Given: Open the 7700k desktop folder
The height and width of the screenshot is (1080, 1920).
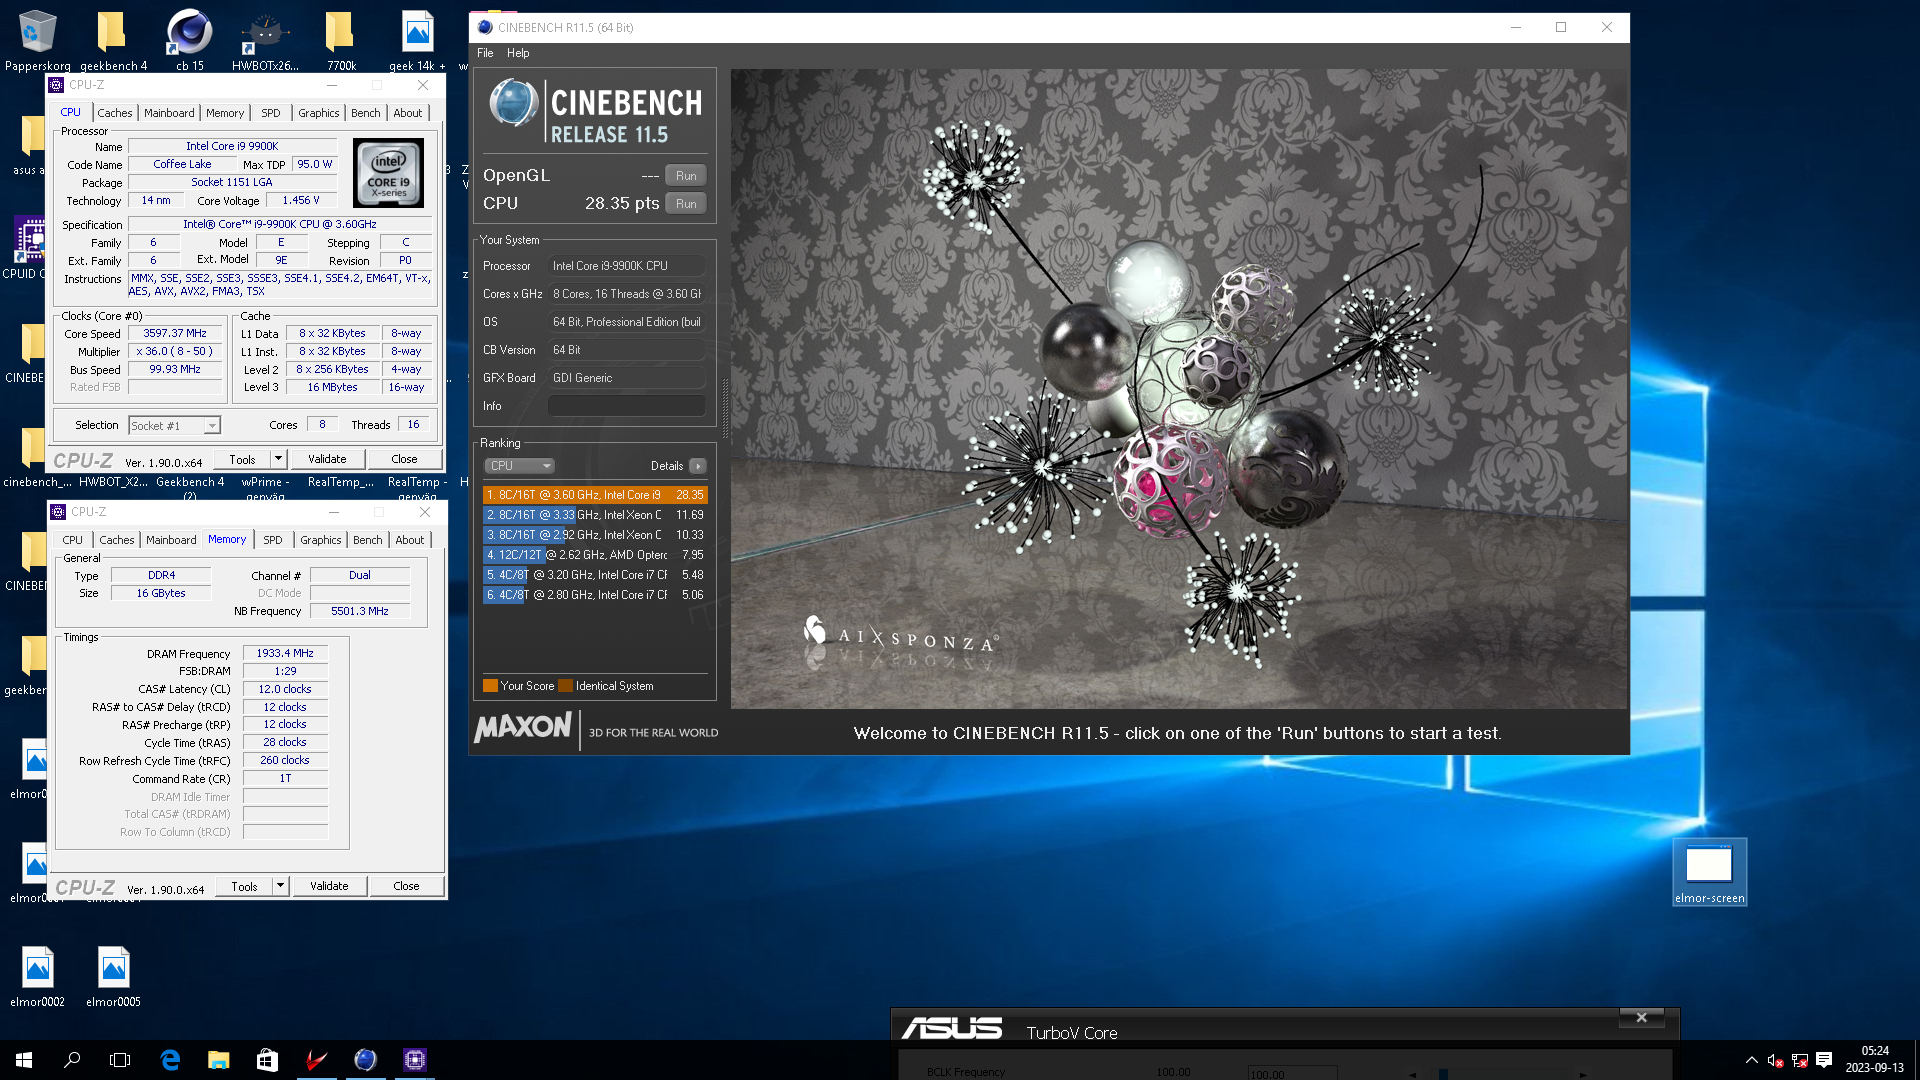Looking at the screenshot, I should point(341,40).
